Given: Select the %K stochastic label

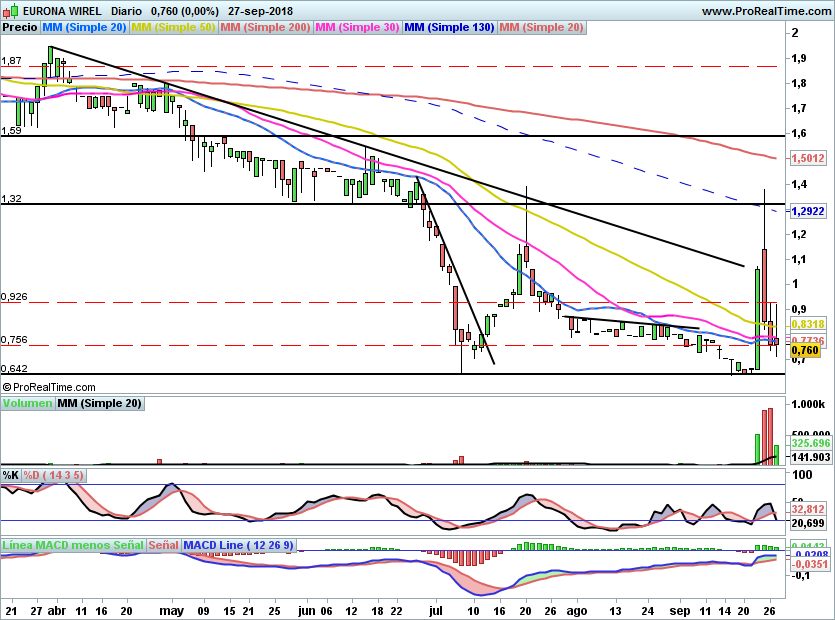Looking at the screenshot, I should [11, 475].
